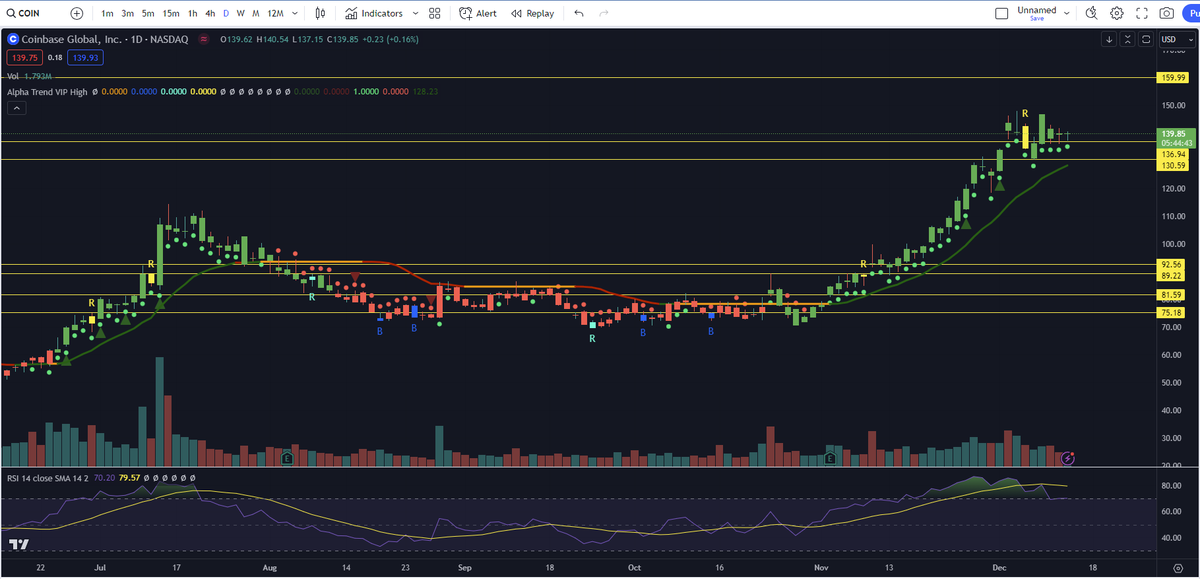Open chart settings gear
Screen dimensions: 1200x579
point(1117,14)
